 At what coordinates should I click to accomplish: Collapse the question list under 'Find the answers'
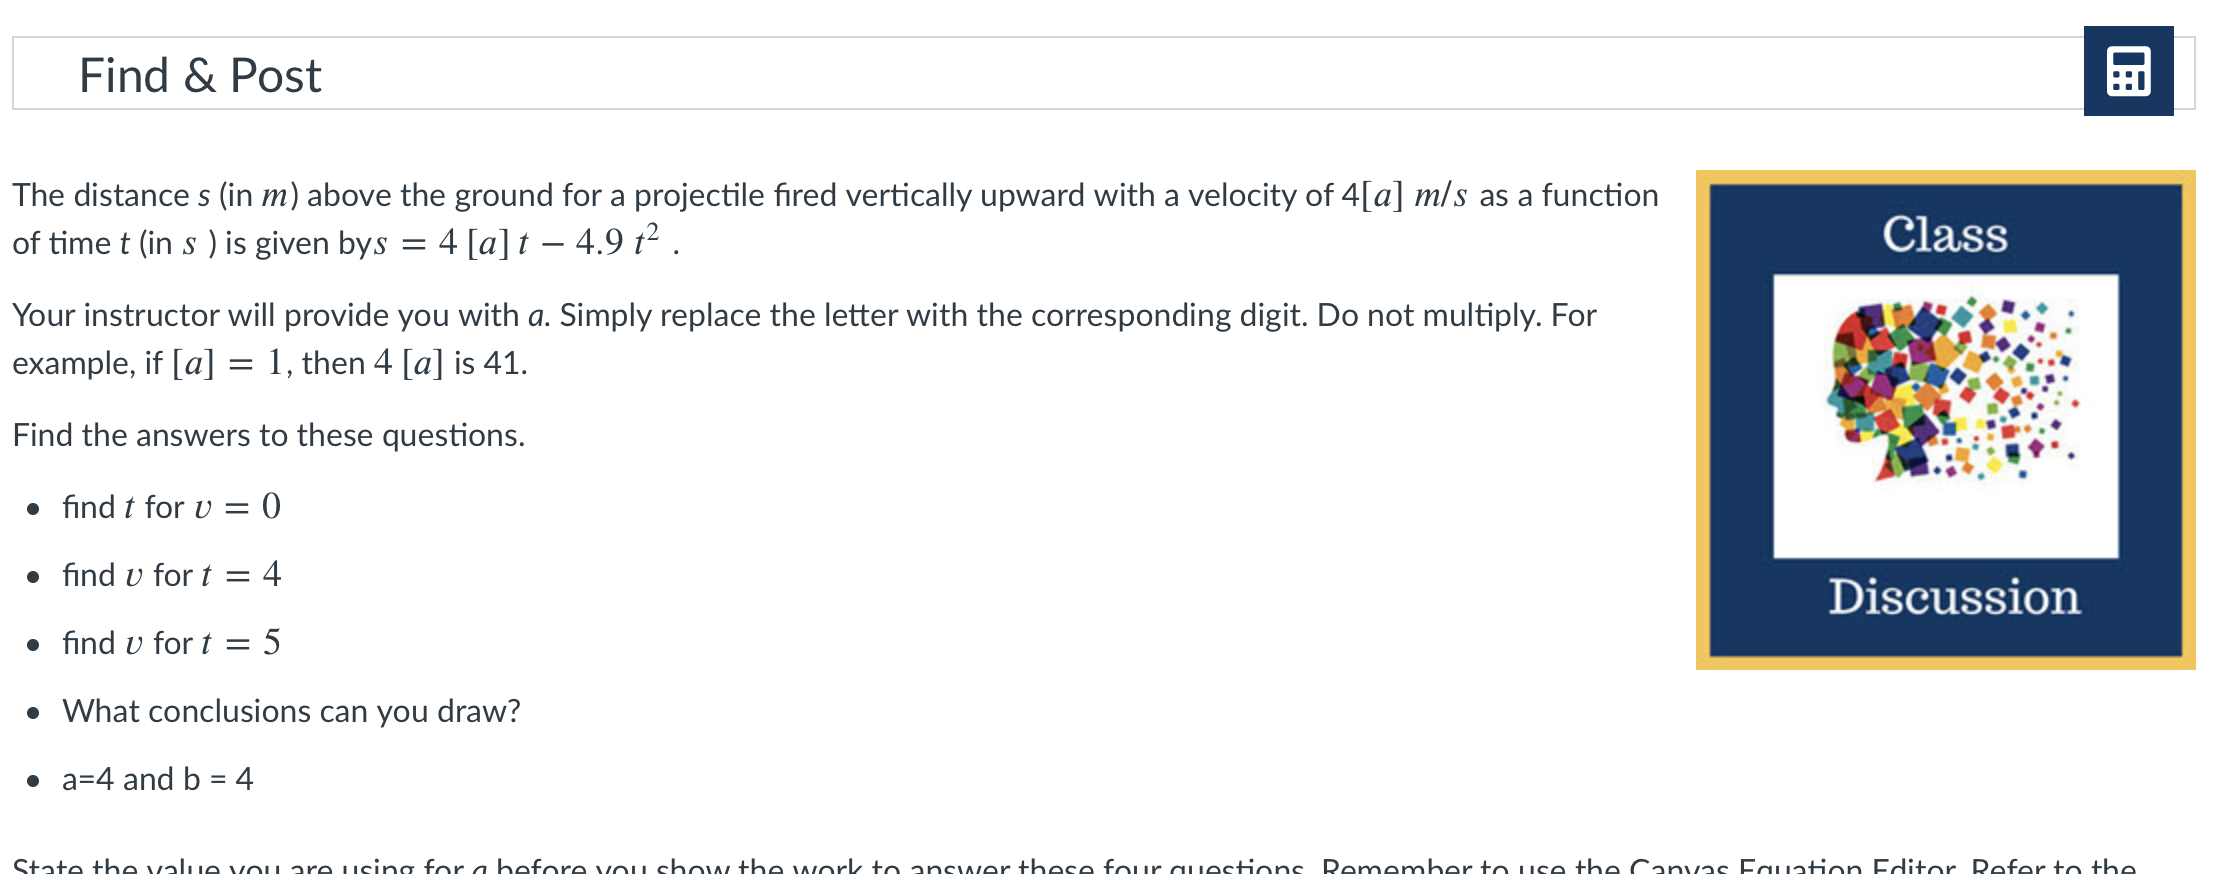(x=268, y=435)
